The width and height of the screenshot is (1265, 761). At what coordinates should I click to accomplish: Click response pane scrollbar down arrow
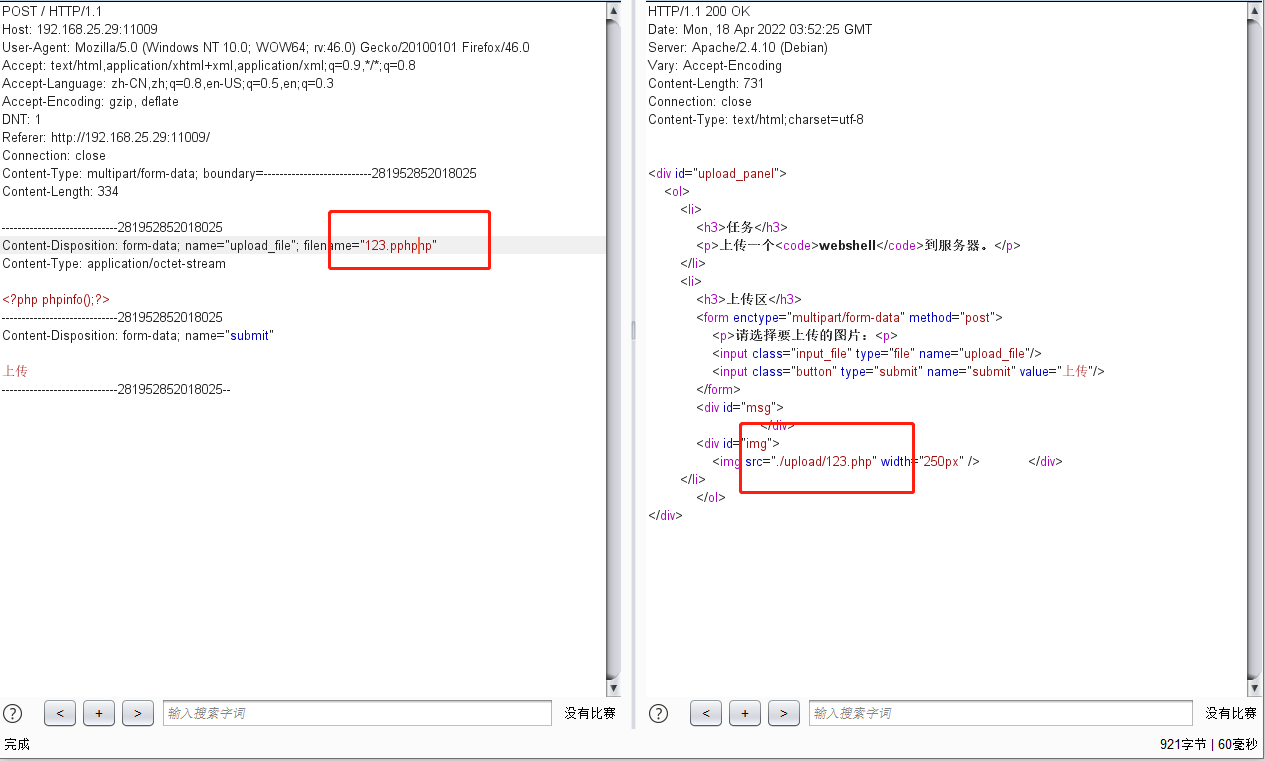coord(1255,688)
